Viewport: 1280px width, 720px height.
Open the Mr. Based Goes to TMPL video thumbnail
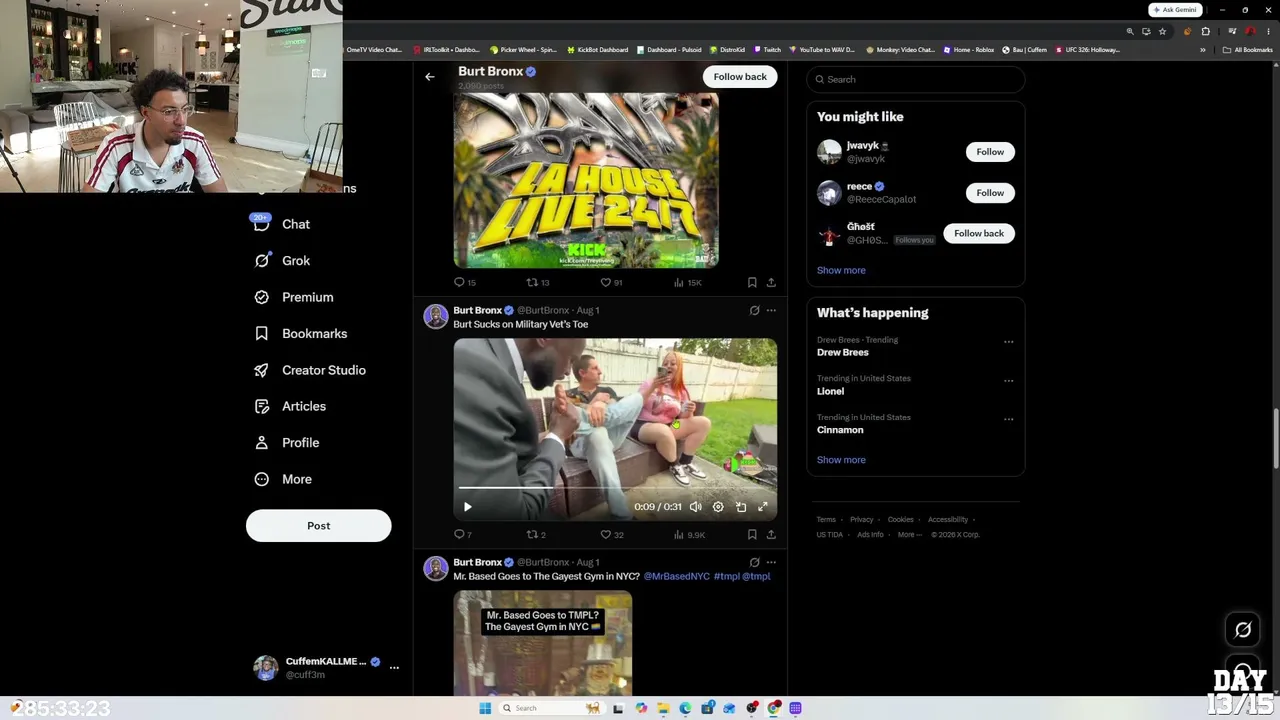coord(543,642)
